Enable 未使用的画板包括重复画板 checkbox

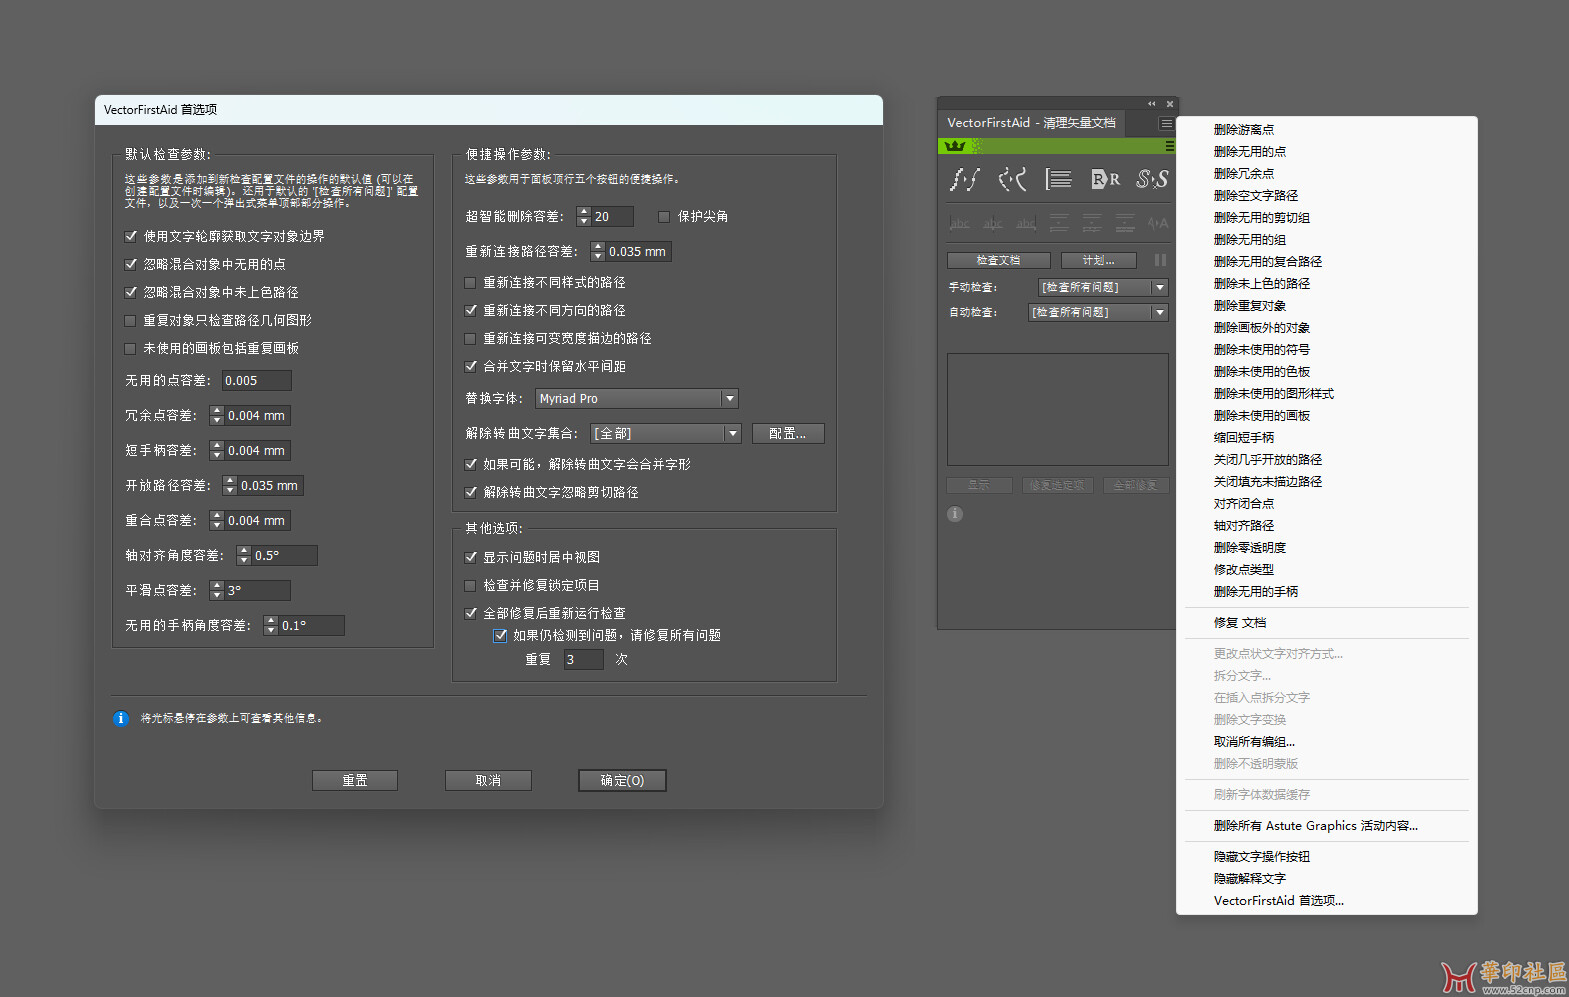pyautogui.click(x=130, y=348)
